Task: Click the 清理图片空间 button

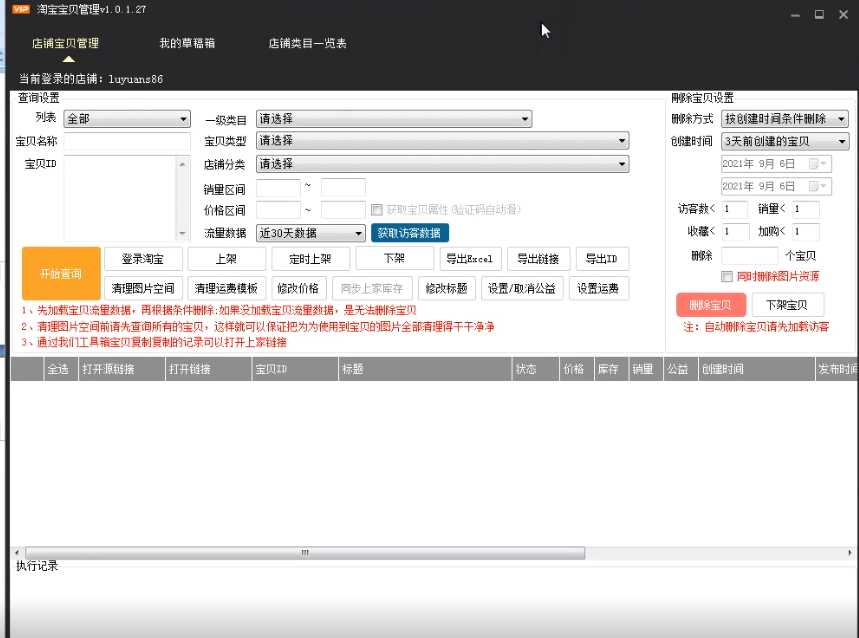Action: coord(143,289)
